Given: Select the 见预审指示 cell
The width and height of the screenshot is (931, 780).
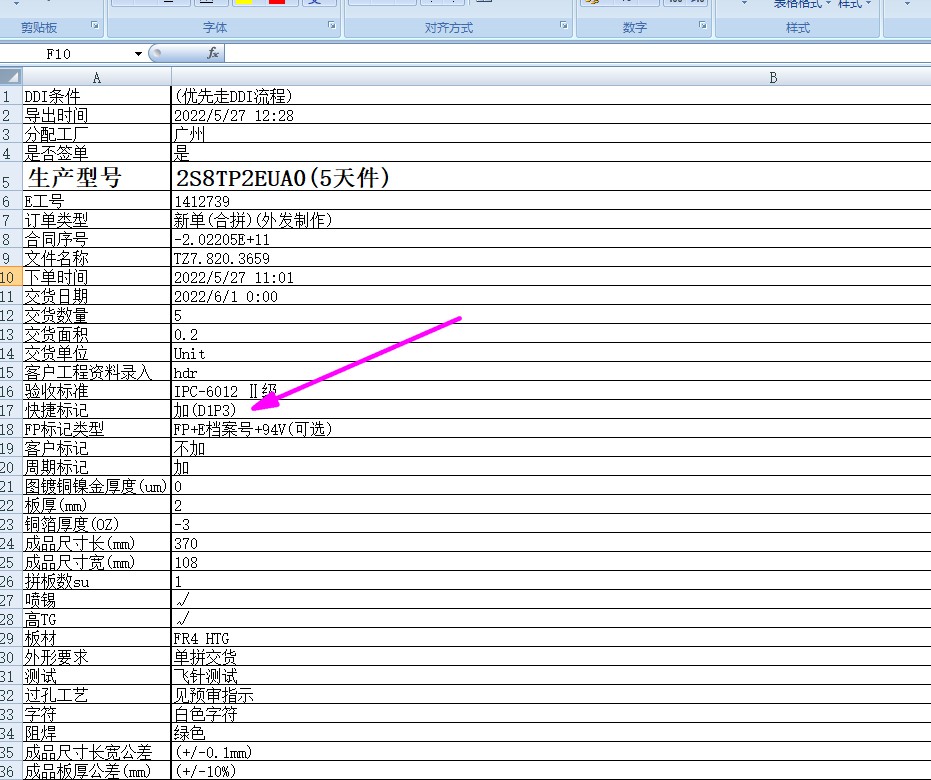Looking at the screenshot, I should click(x=551, y=695).
